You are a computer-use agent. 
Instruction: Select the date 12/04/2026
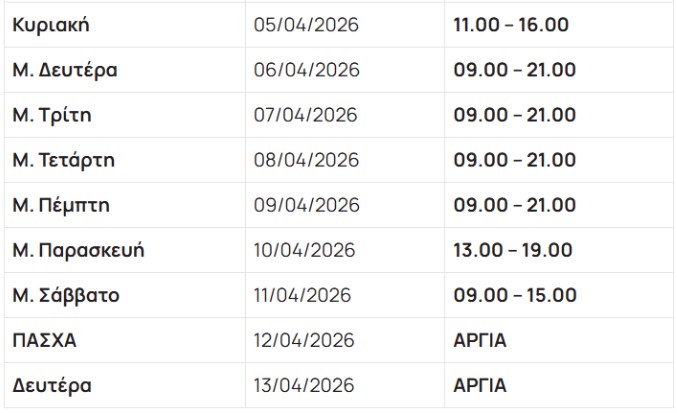304,341
